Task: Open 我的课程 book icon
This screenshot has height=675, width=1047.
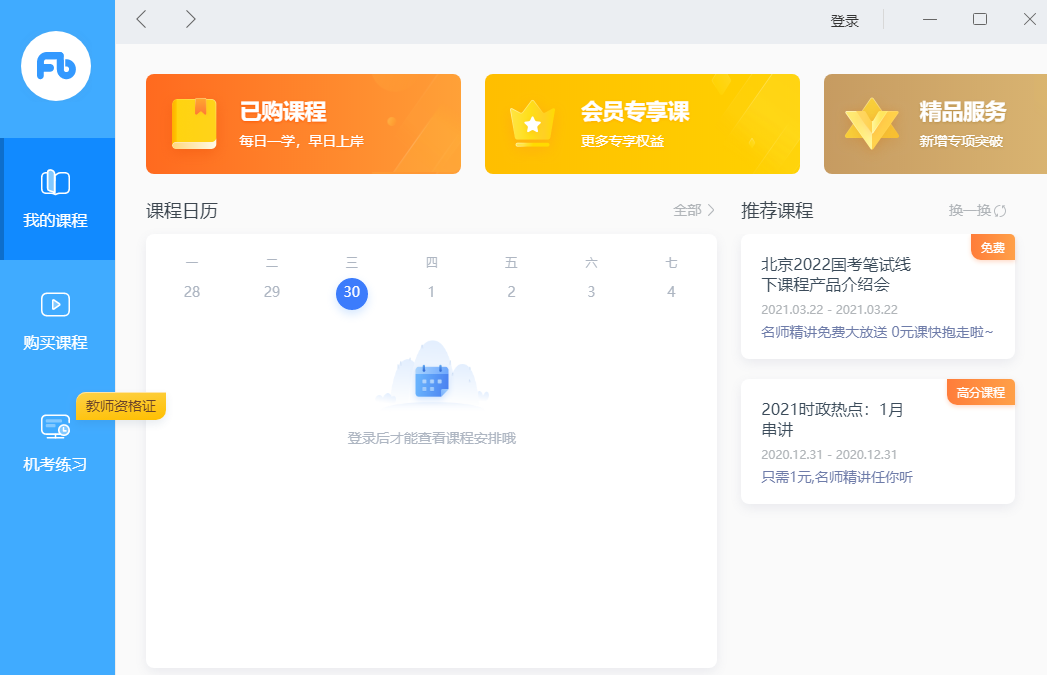Action: coord(55,182)
